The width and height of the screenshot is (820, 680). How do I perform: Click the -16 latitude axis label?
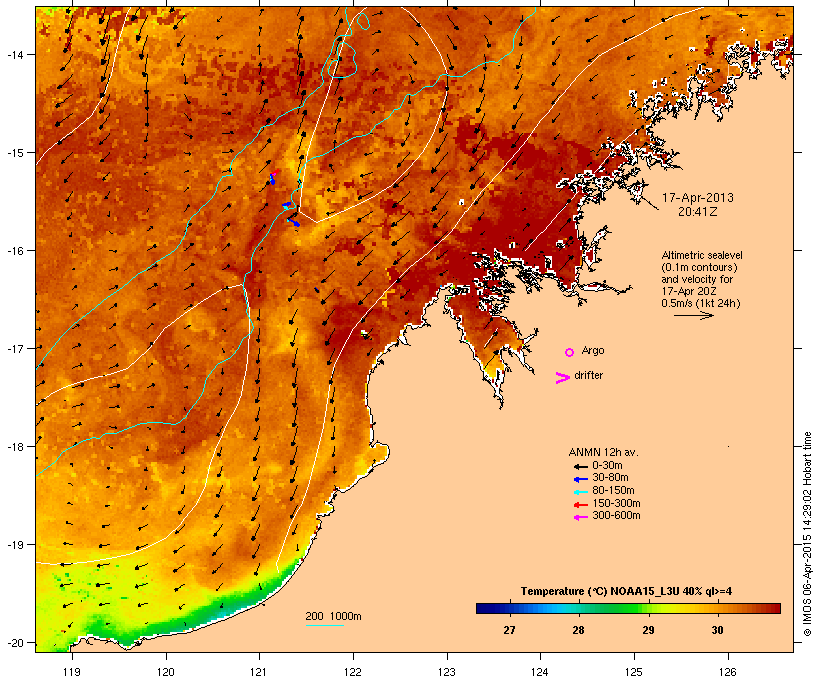tap(14, 251)
